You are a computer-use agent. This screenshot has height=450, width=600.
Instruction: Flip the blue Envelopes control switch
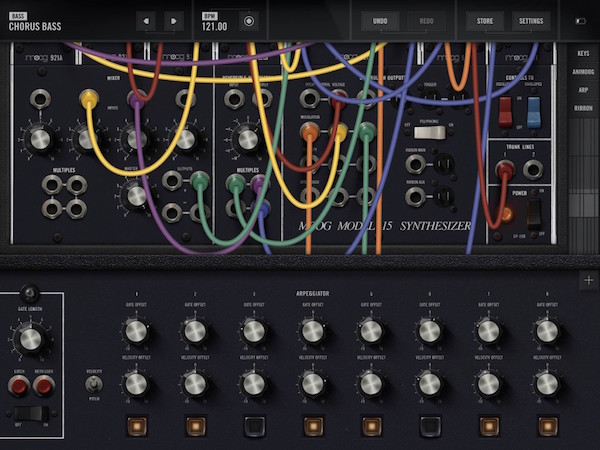coord(534,112)
